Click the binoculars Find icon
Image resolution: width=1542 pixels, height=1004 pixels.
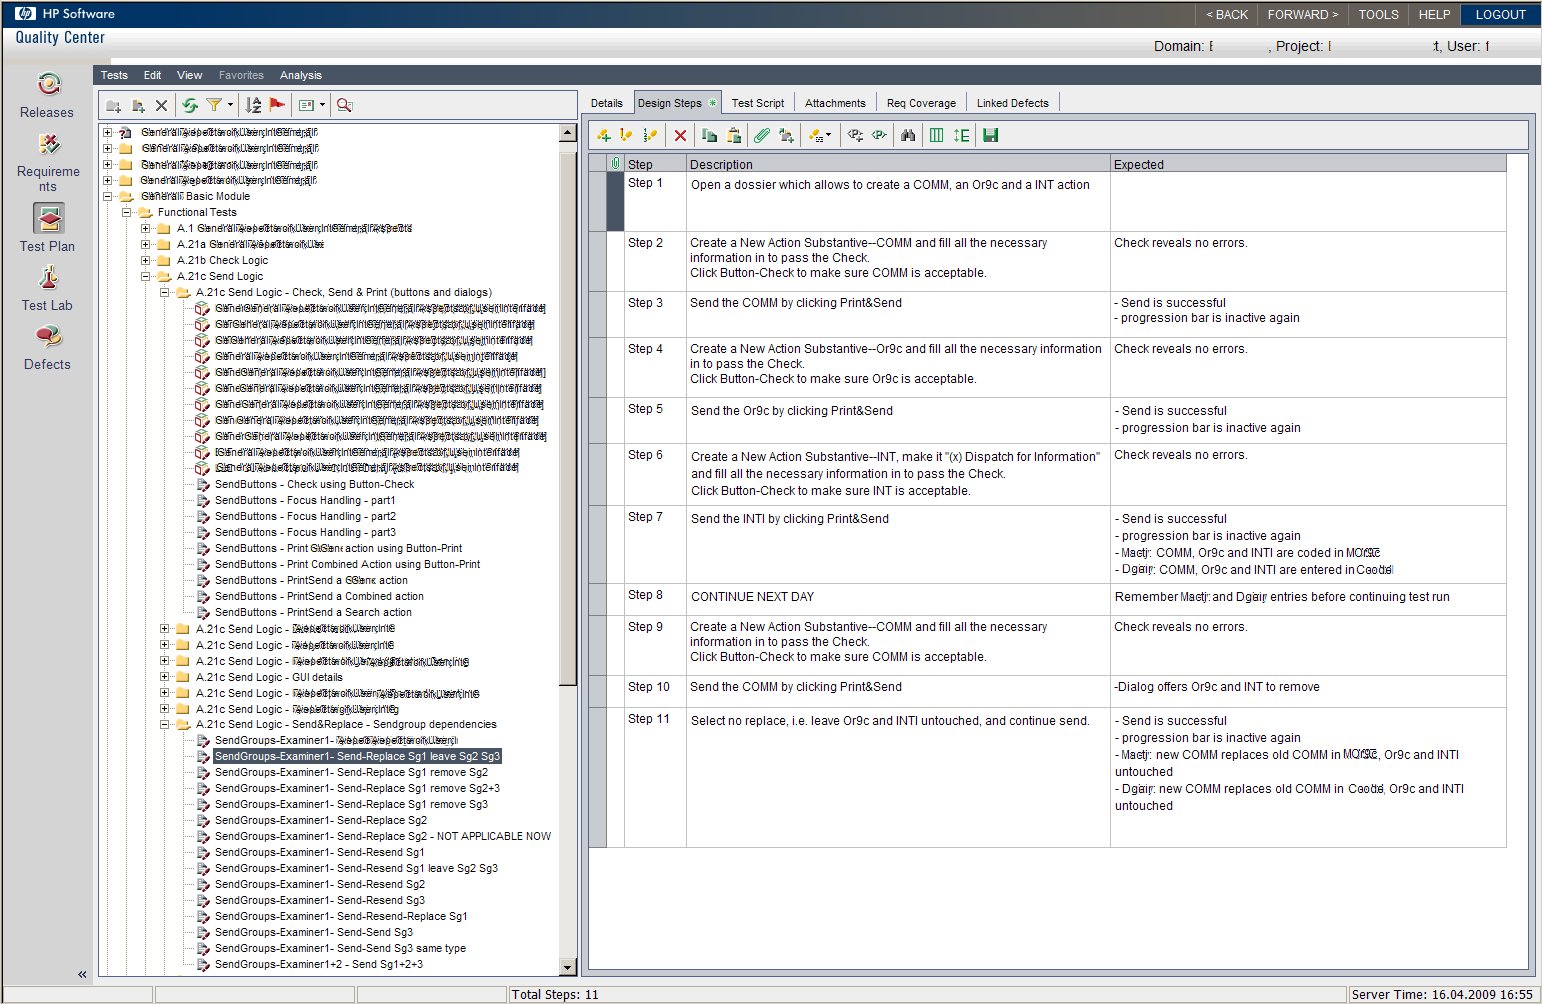pos(908,135)
